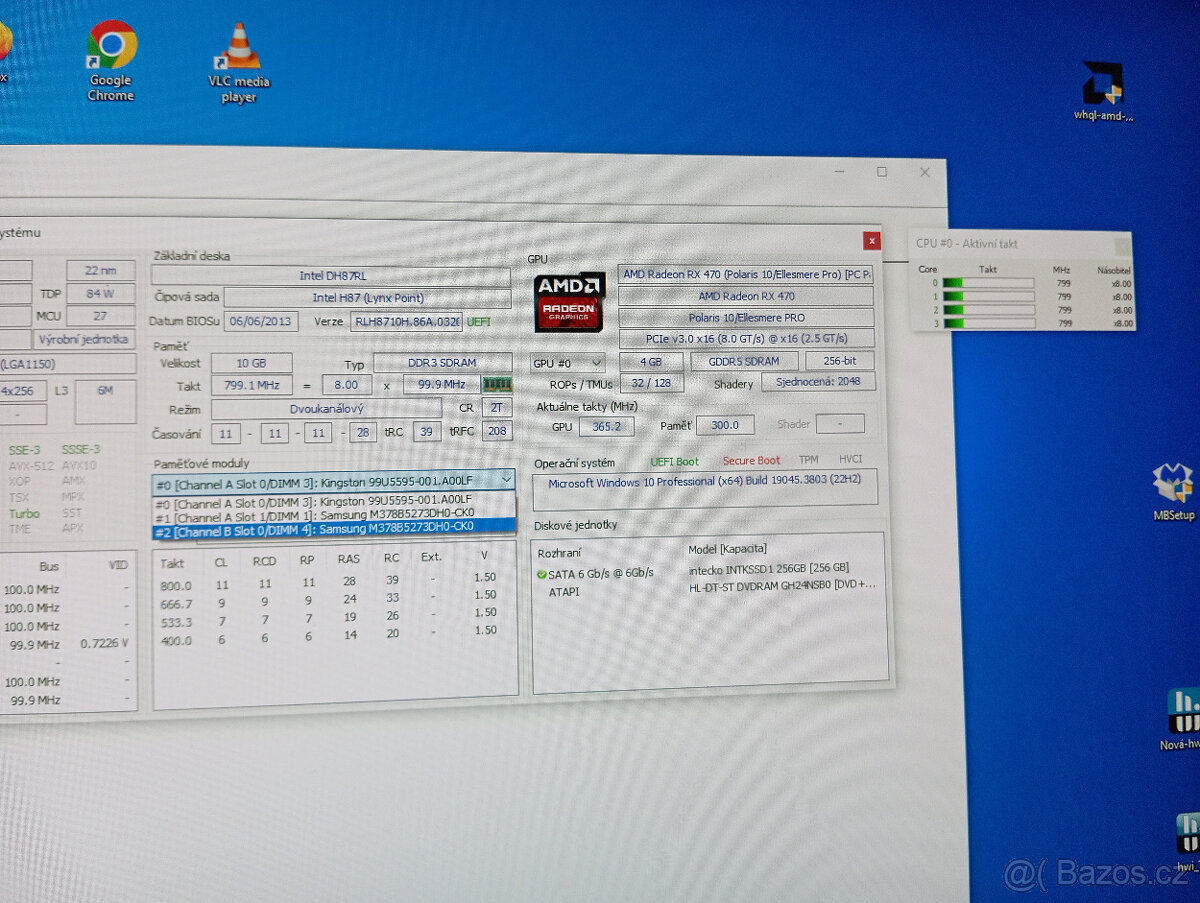Screen dimensions: 1200x903
Task: Close the system summary with red X
Action: tap(872, 241)
